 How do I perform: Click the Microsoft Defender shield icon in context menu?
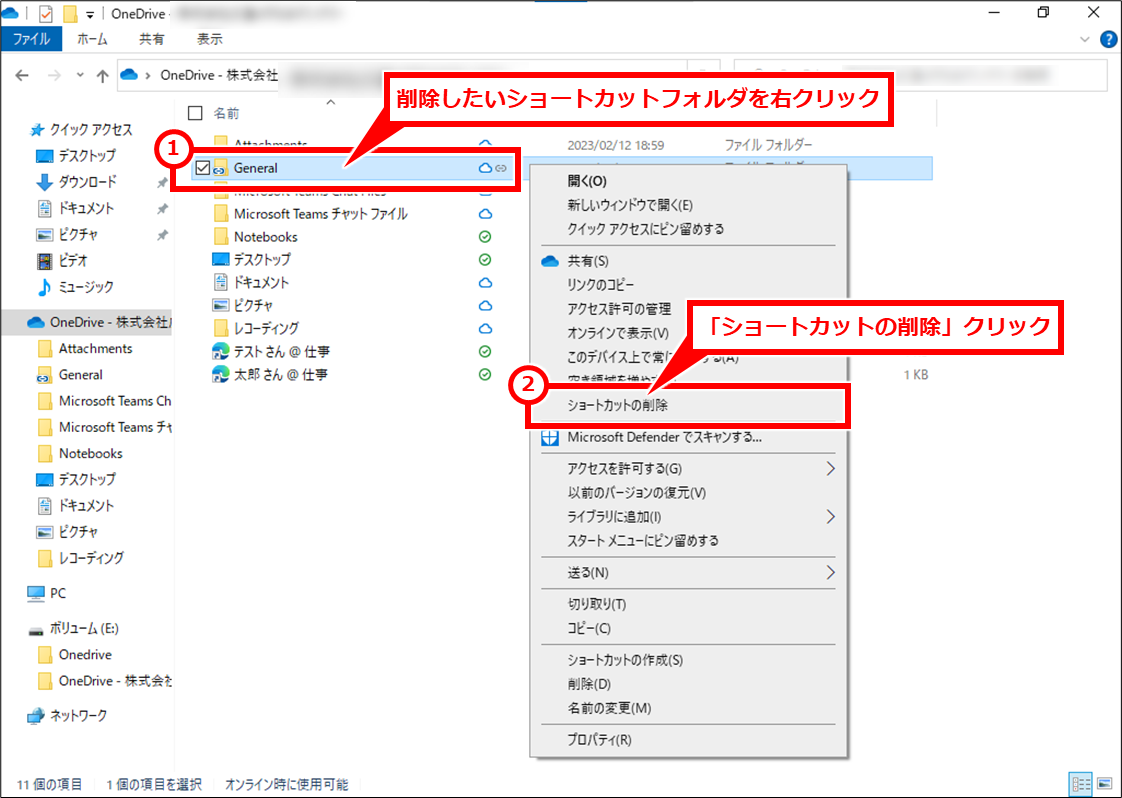(x=550, y=437)
